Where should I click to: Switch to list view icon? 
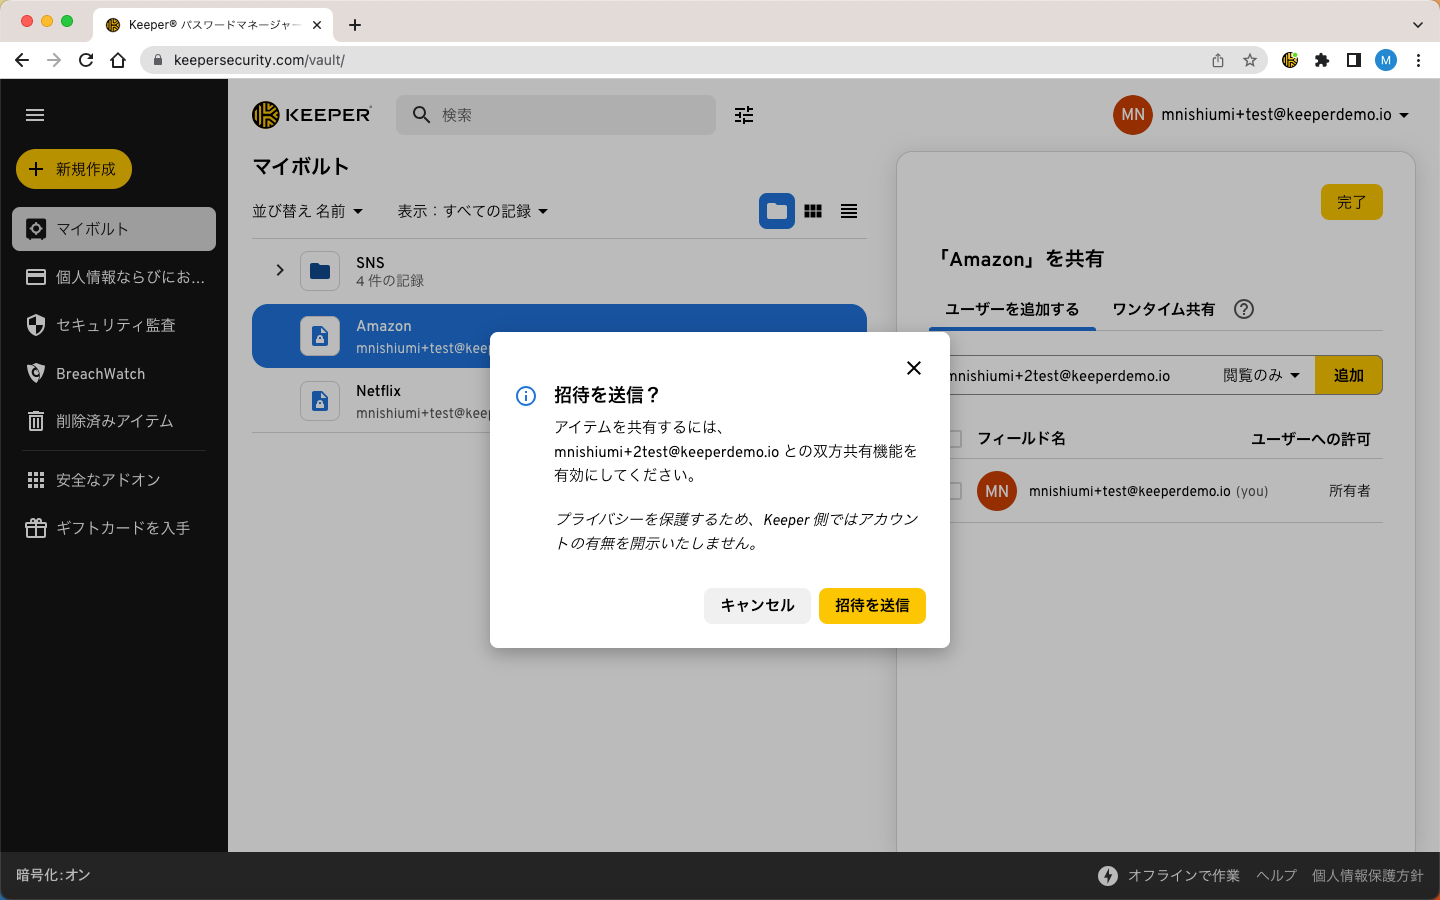[x=849, y=211]
